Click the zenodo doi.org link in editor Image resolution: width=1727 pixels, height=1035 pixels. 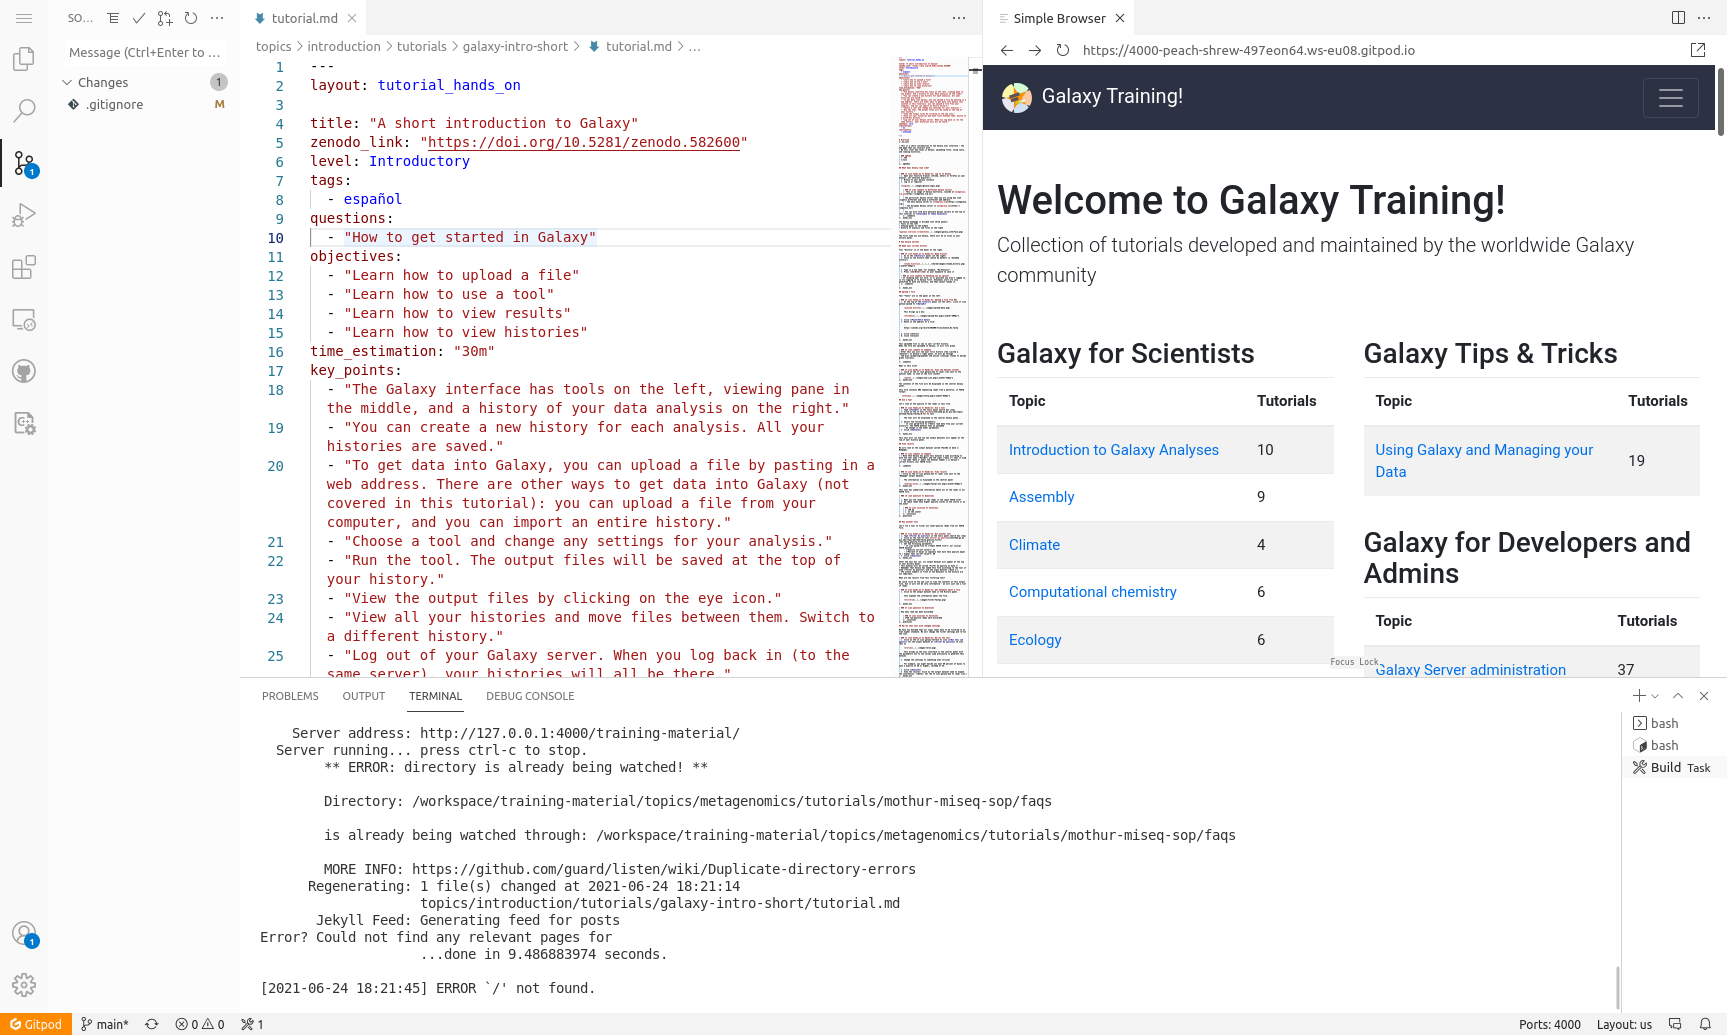coord(584,142)
